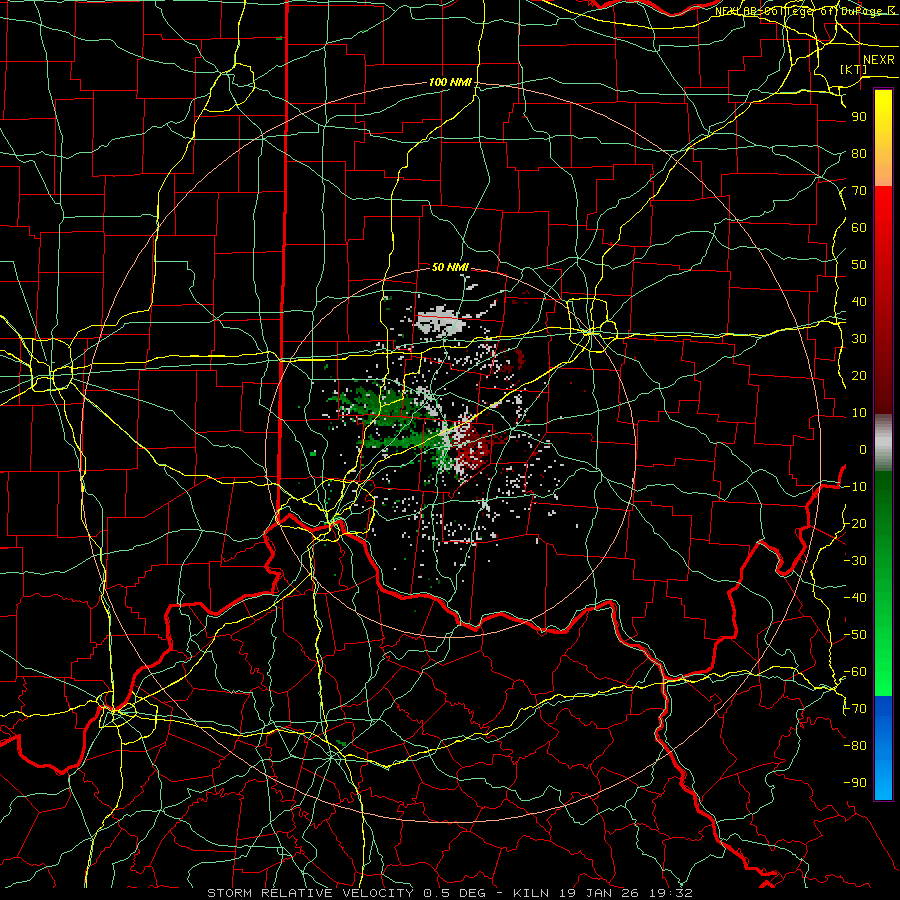Click the "20" value on the velocity scale
Viewport: 900px width, 900px height.
pos(859,376)
